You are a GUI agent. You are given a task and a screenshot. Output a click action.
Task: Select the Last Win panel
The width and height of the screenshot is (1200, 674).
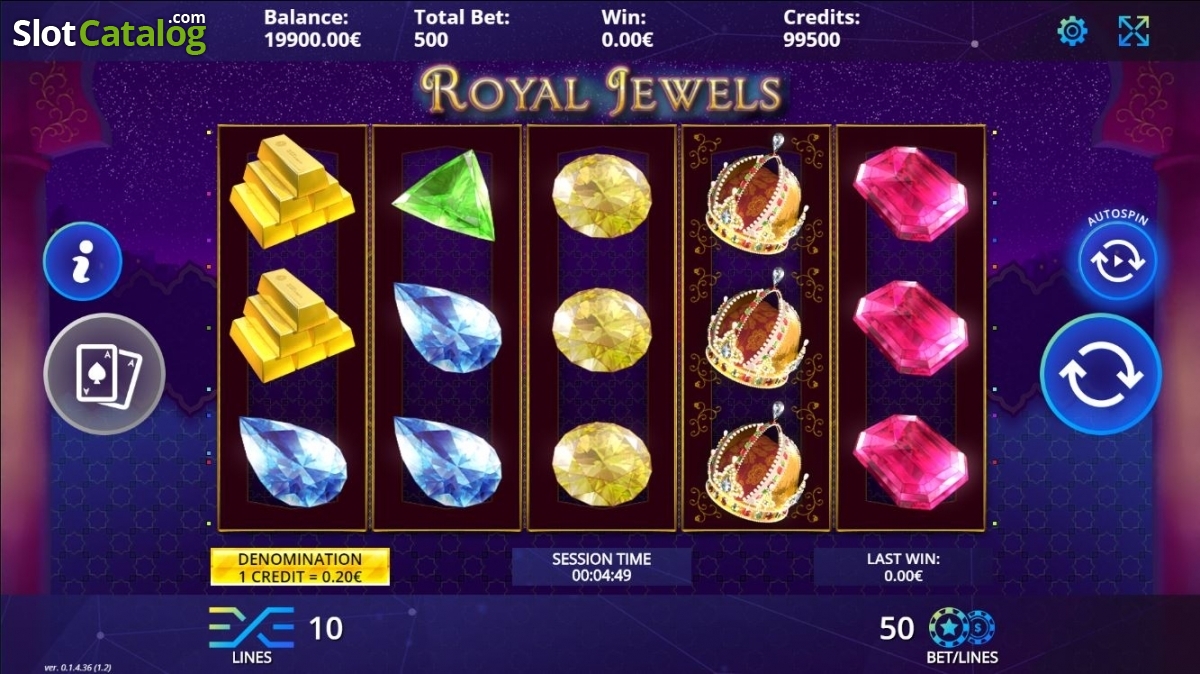(x=903, y=567)
